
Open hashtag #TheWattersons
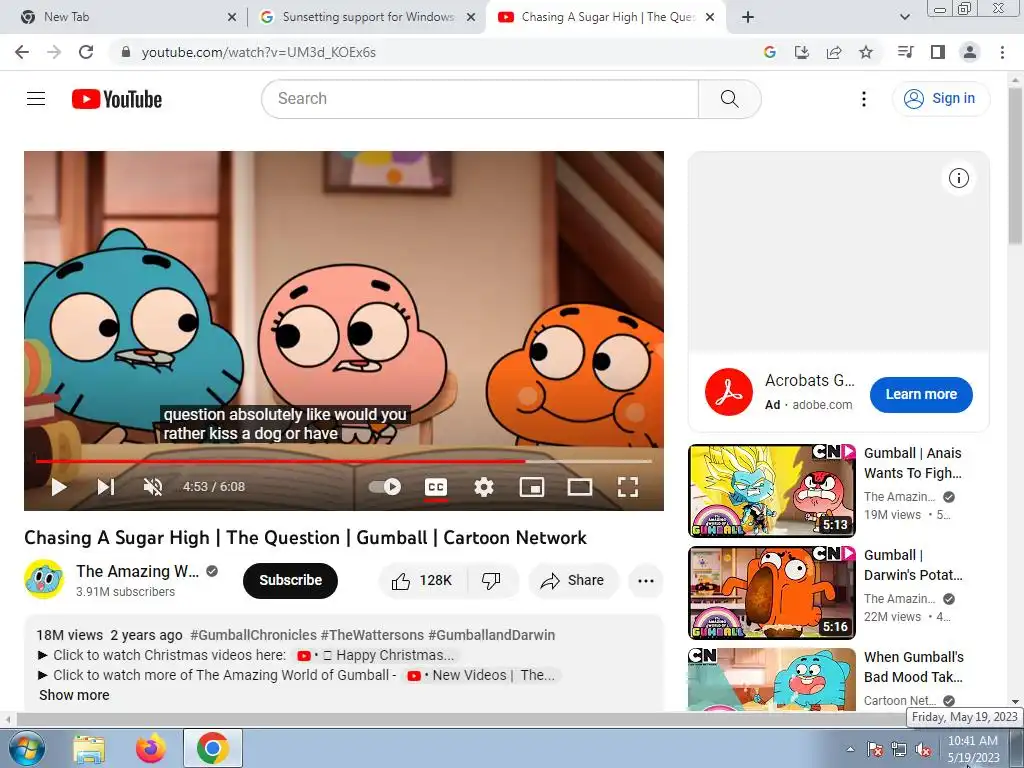(372, 635)
